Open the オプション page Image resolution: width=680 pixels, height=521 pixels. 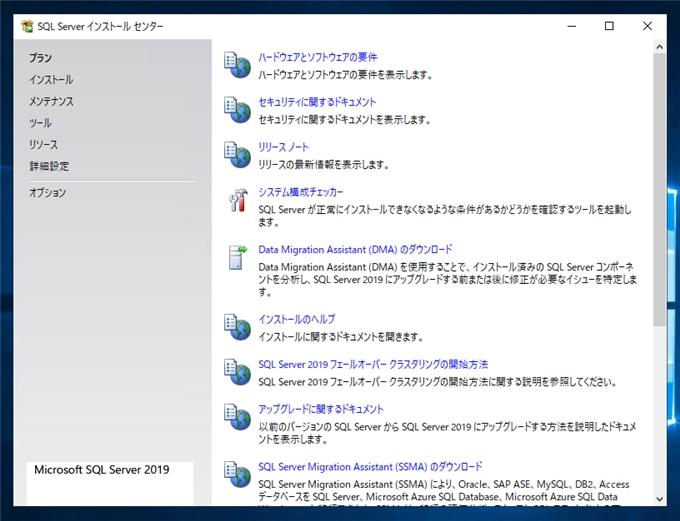pos(47,193)
